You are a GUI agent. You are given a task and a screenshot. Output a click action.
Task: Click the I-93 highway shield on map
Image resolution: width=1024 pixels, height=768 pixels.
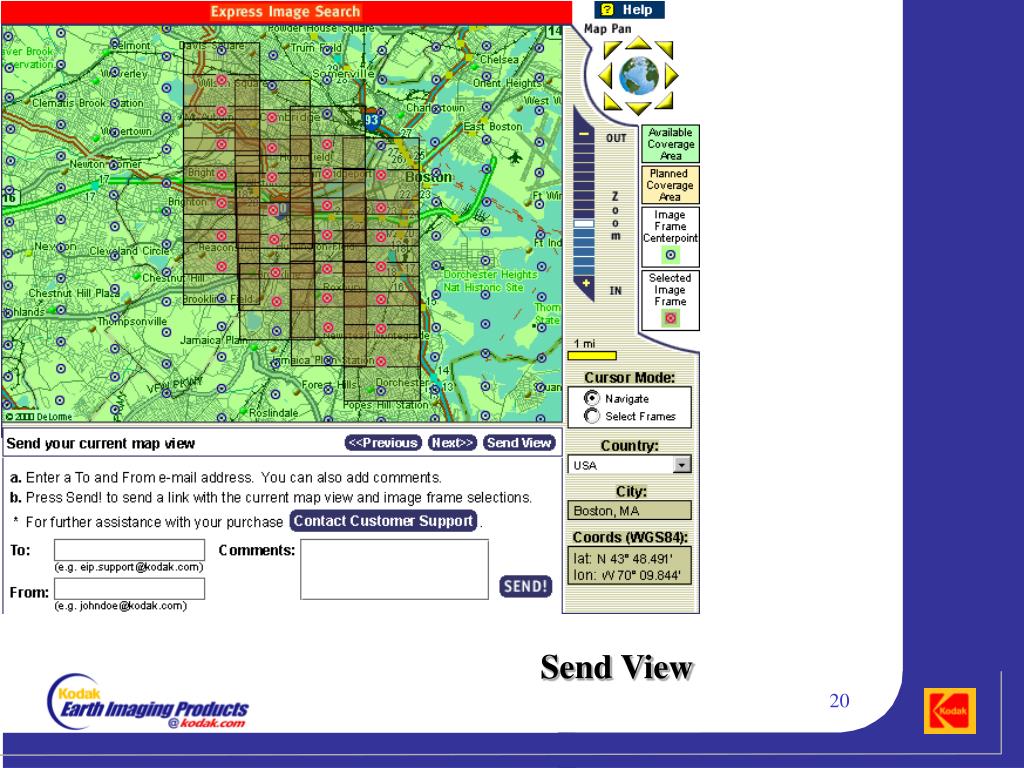click(x=372, y=120)
